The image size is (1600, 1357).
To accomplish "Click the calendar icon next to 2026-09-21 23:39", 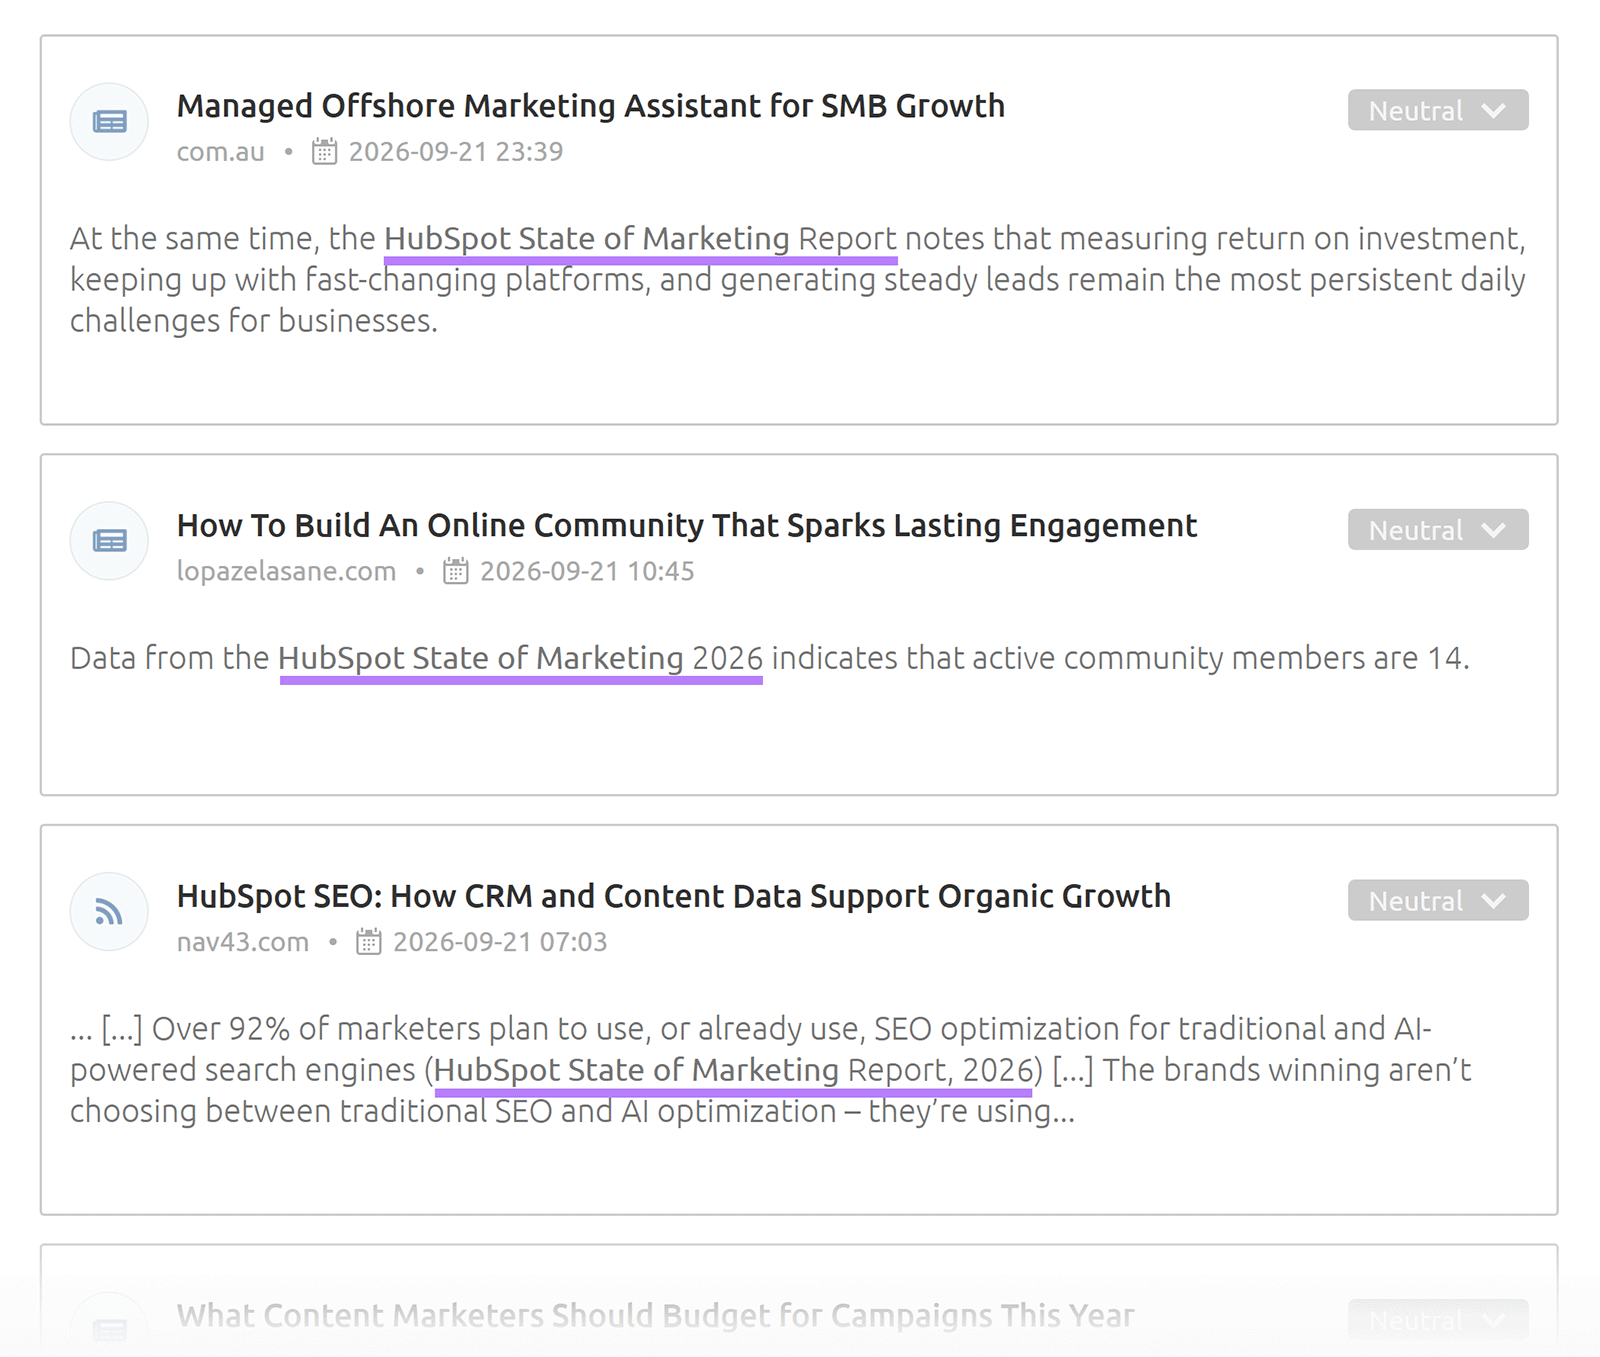I will click(324, 151).
